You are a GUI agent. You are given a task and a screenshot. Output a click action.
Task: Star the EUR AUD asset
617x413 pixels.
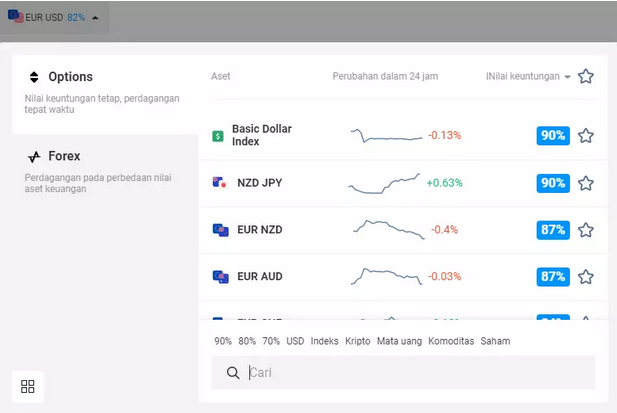click(586, 277)
